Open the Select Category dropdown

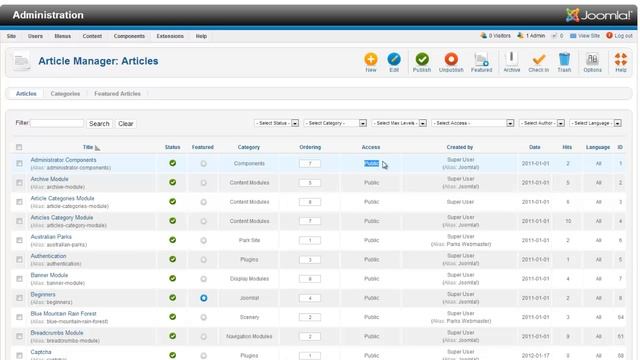[x=335, y=123]
